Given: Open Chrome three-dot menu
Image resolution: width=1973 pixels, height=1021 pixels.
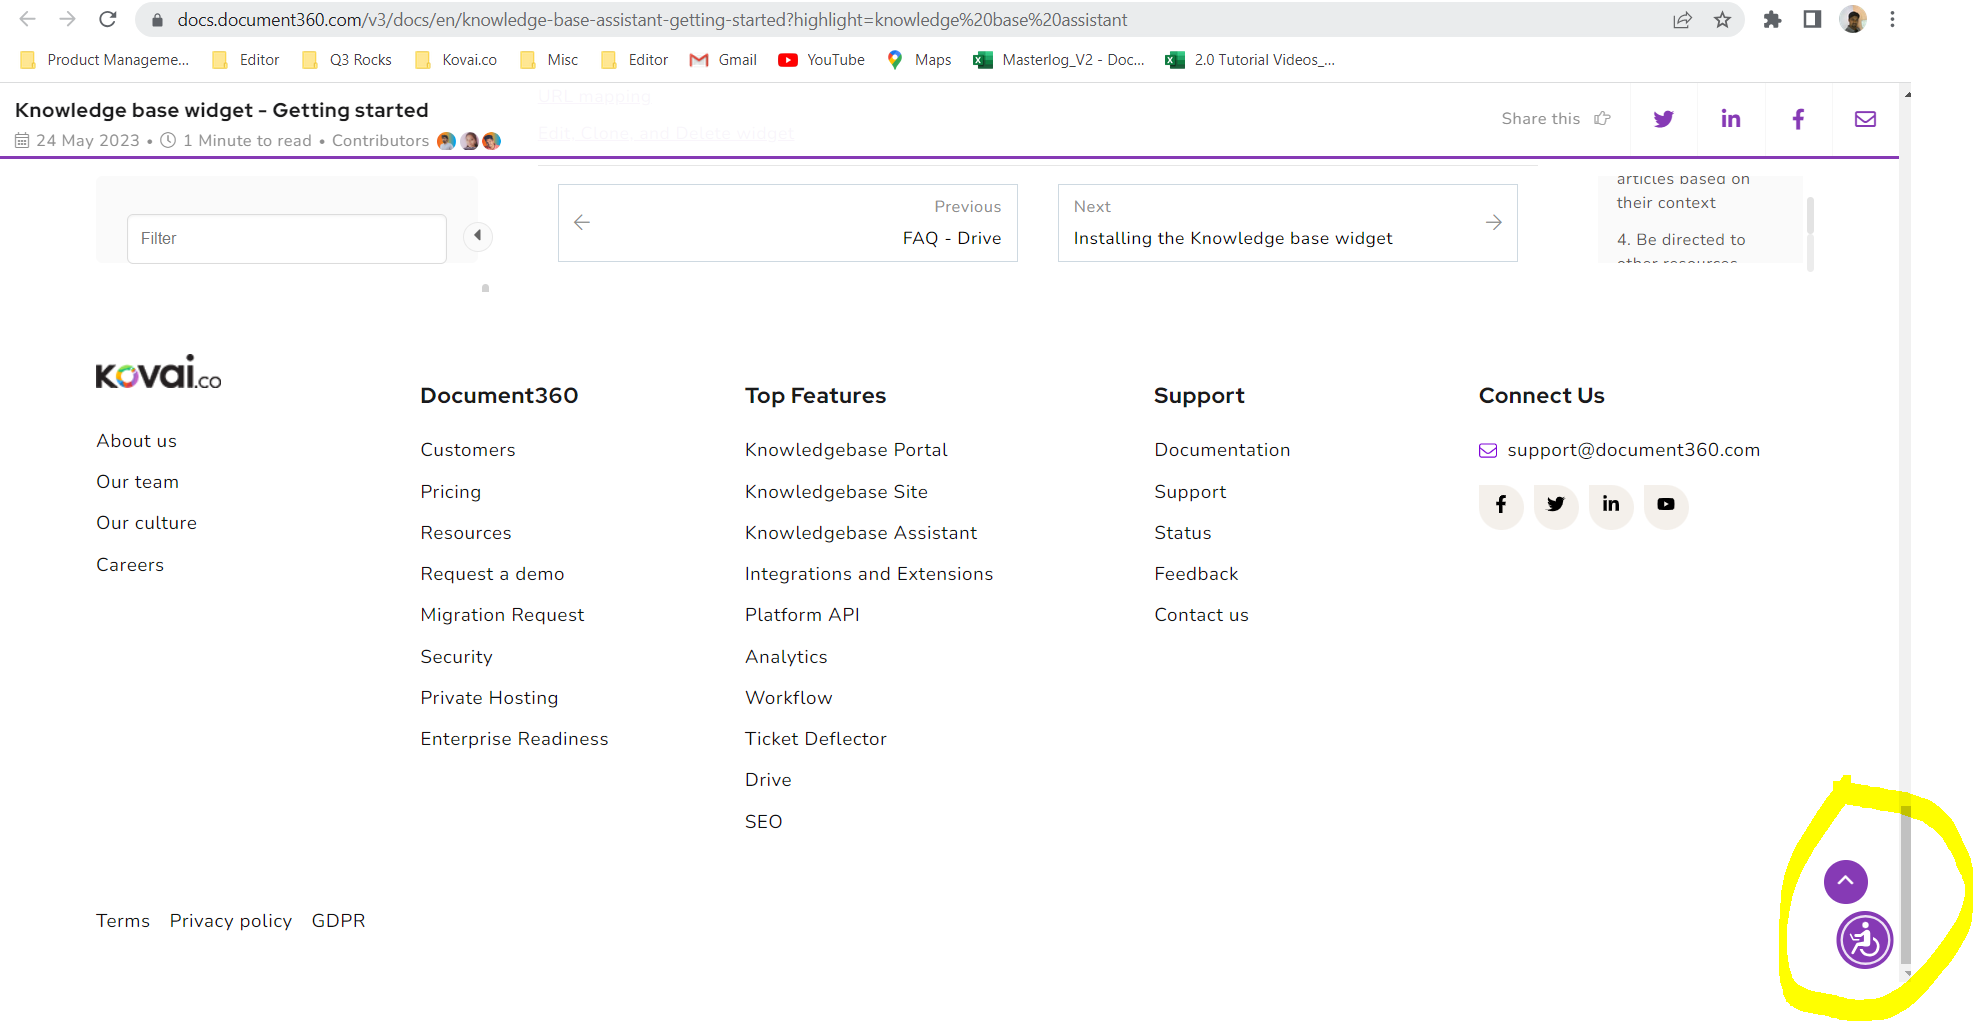Looking at the screenshot, I should pos(1892,20).
